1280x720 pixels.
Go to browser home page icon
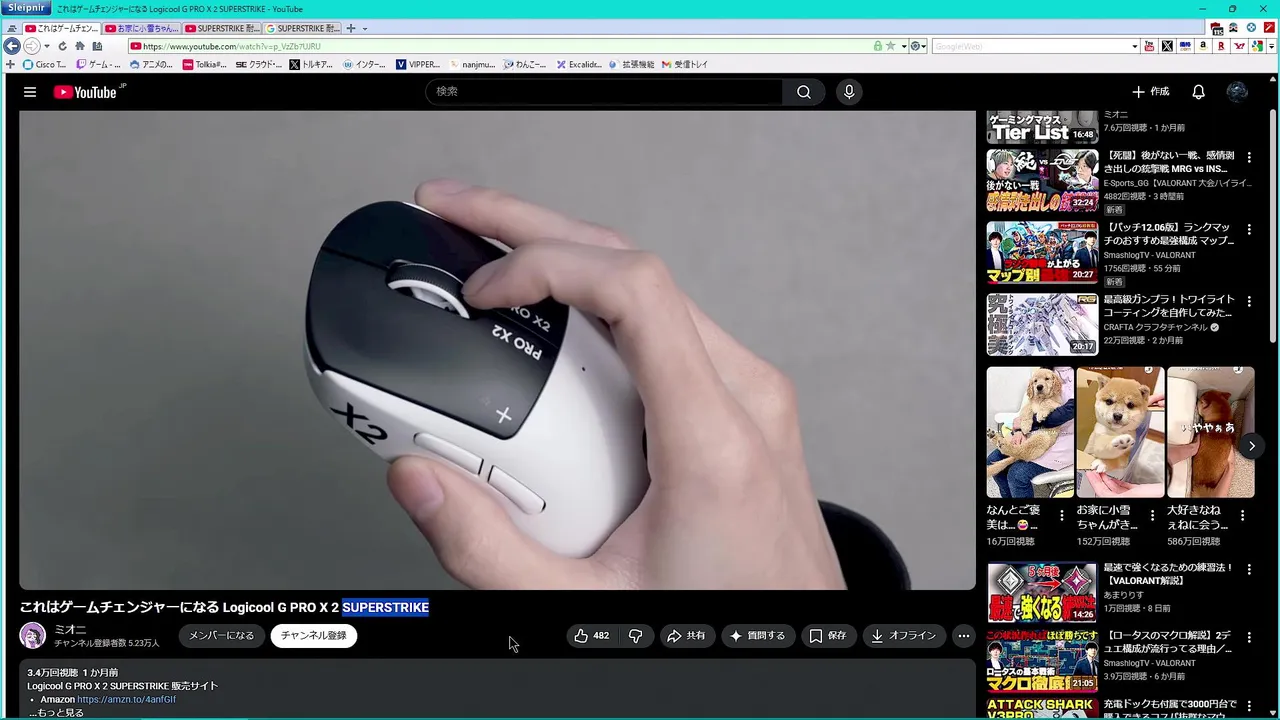click(x=79, y=46)
